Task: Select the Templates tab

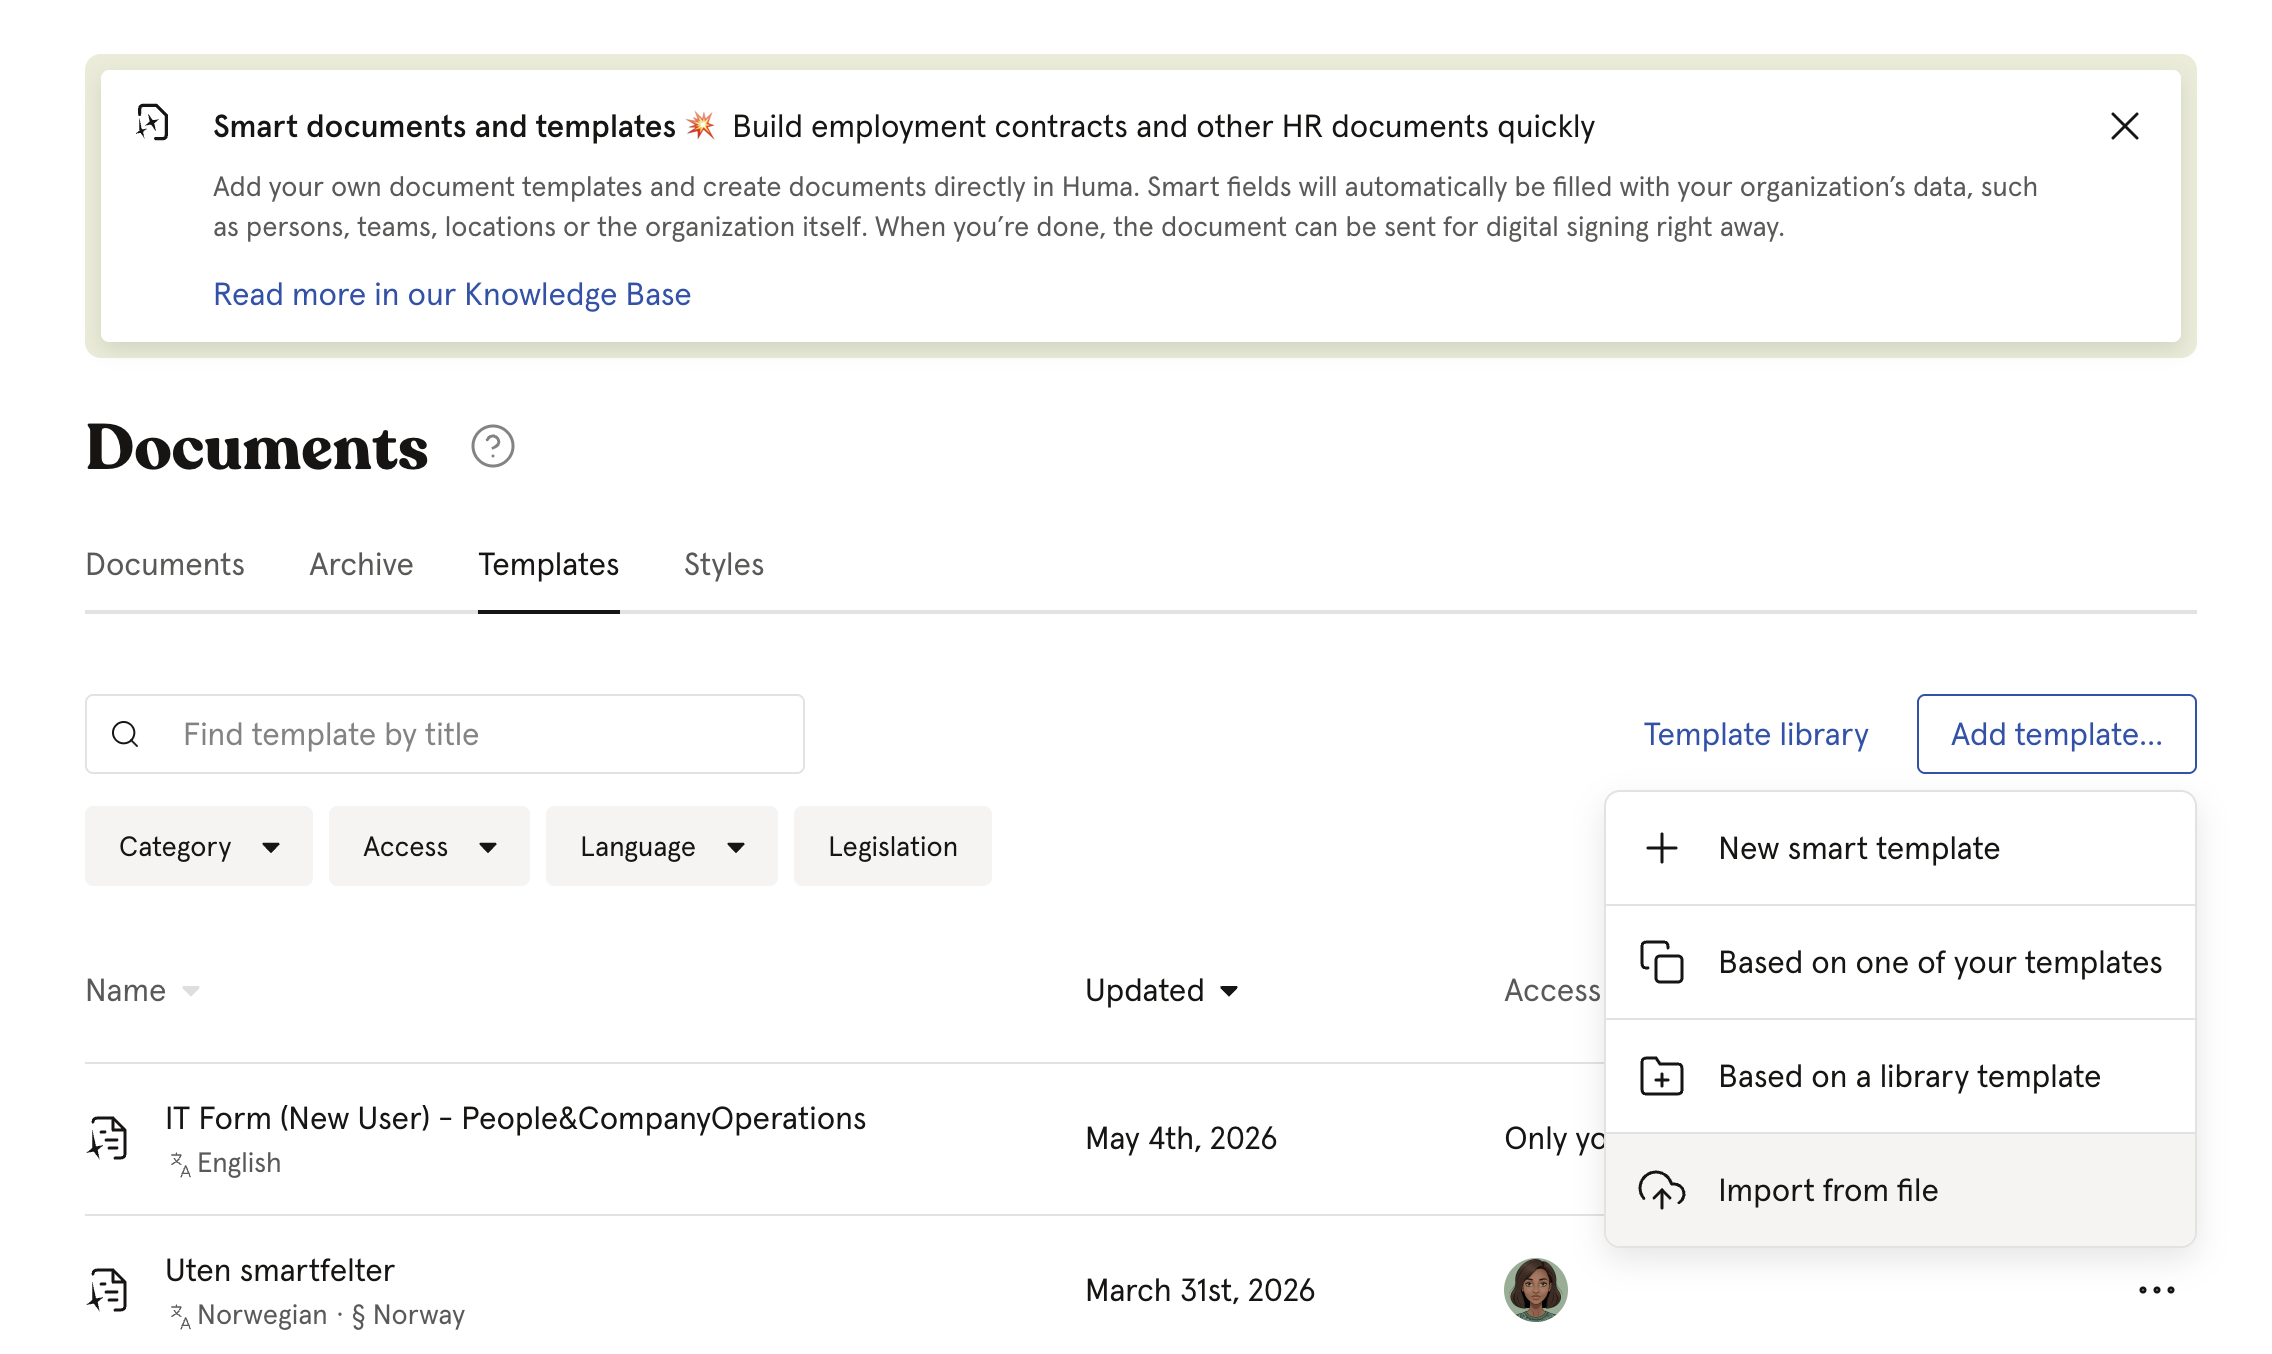Action: (x=548, y=564)
